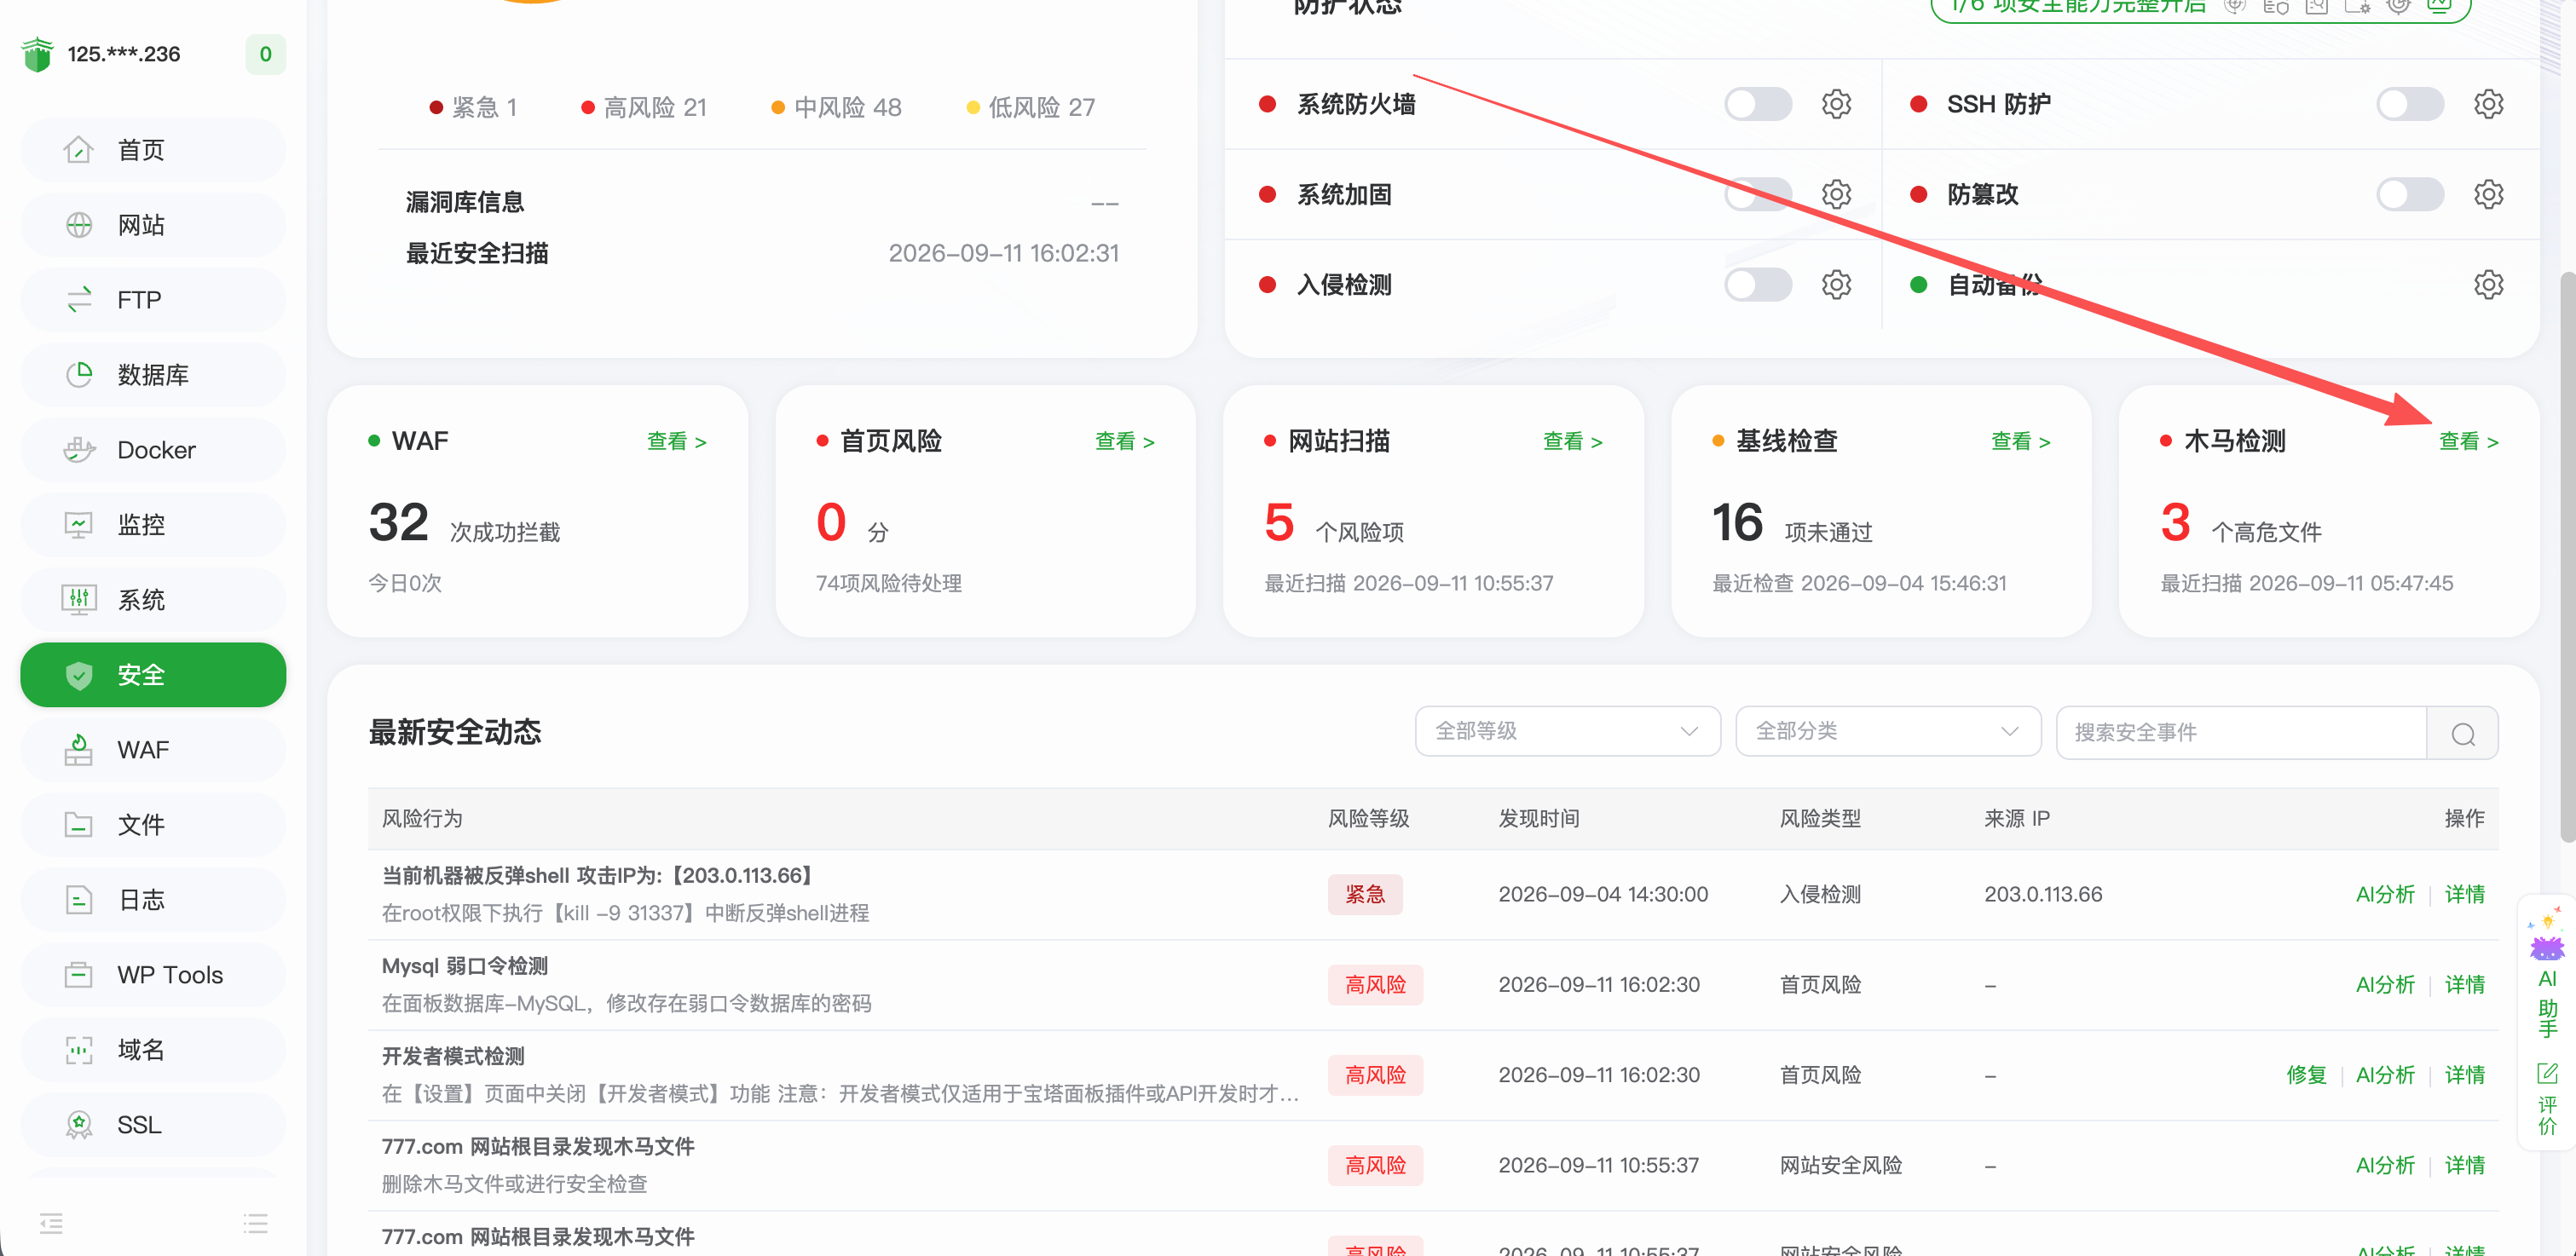Open settings gear for 自动备份
This screenshot has width=2576, height=1256.
[x=2488, y=285]
